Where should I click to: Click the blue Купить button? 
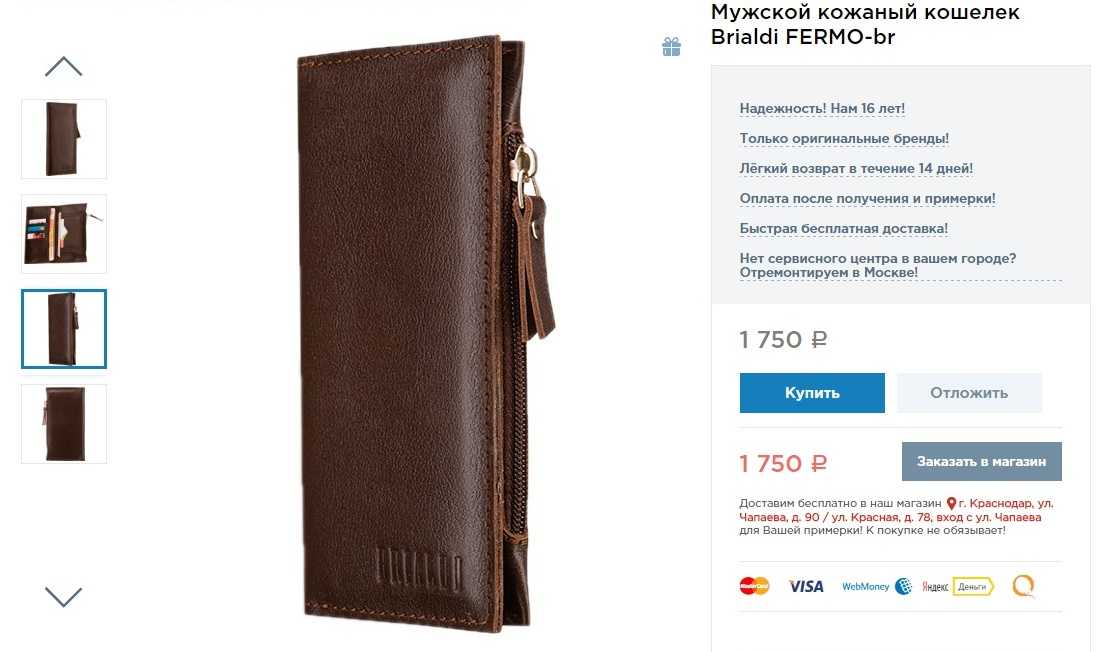tap(812, 393)
